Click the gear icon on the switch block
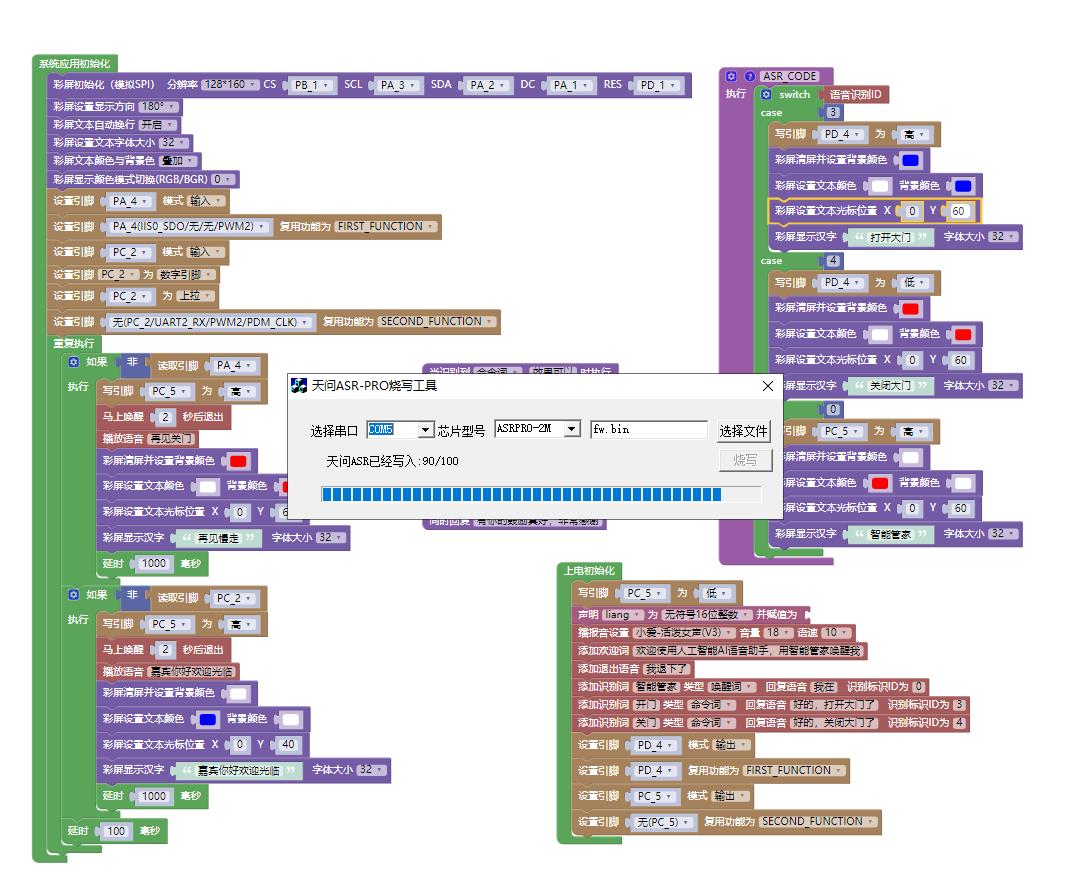The height and width of the screenshot is (889, 1066). click(x=766, y=94)
